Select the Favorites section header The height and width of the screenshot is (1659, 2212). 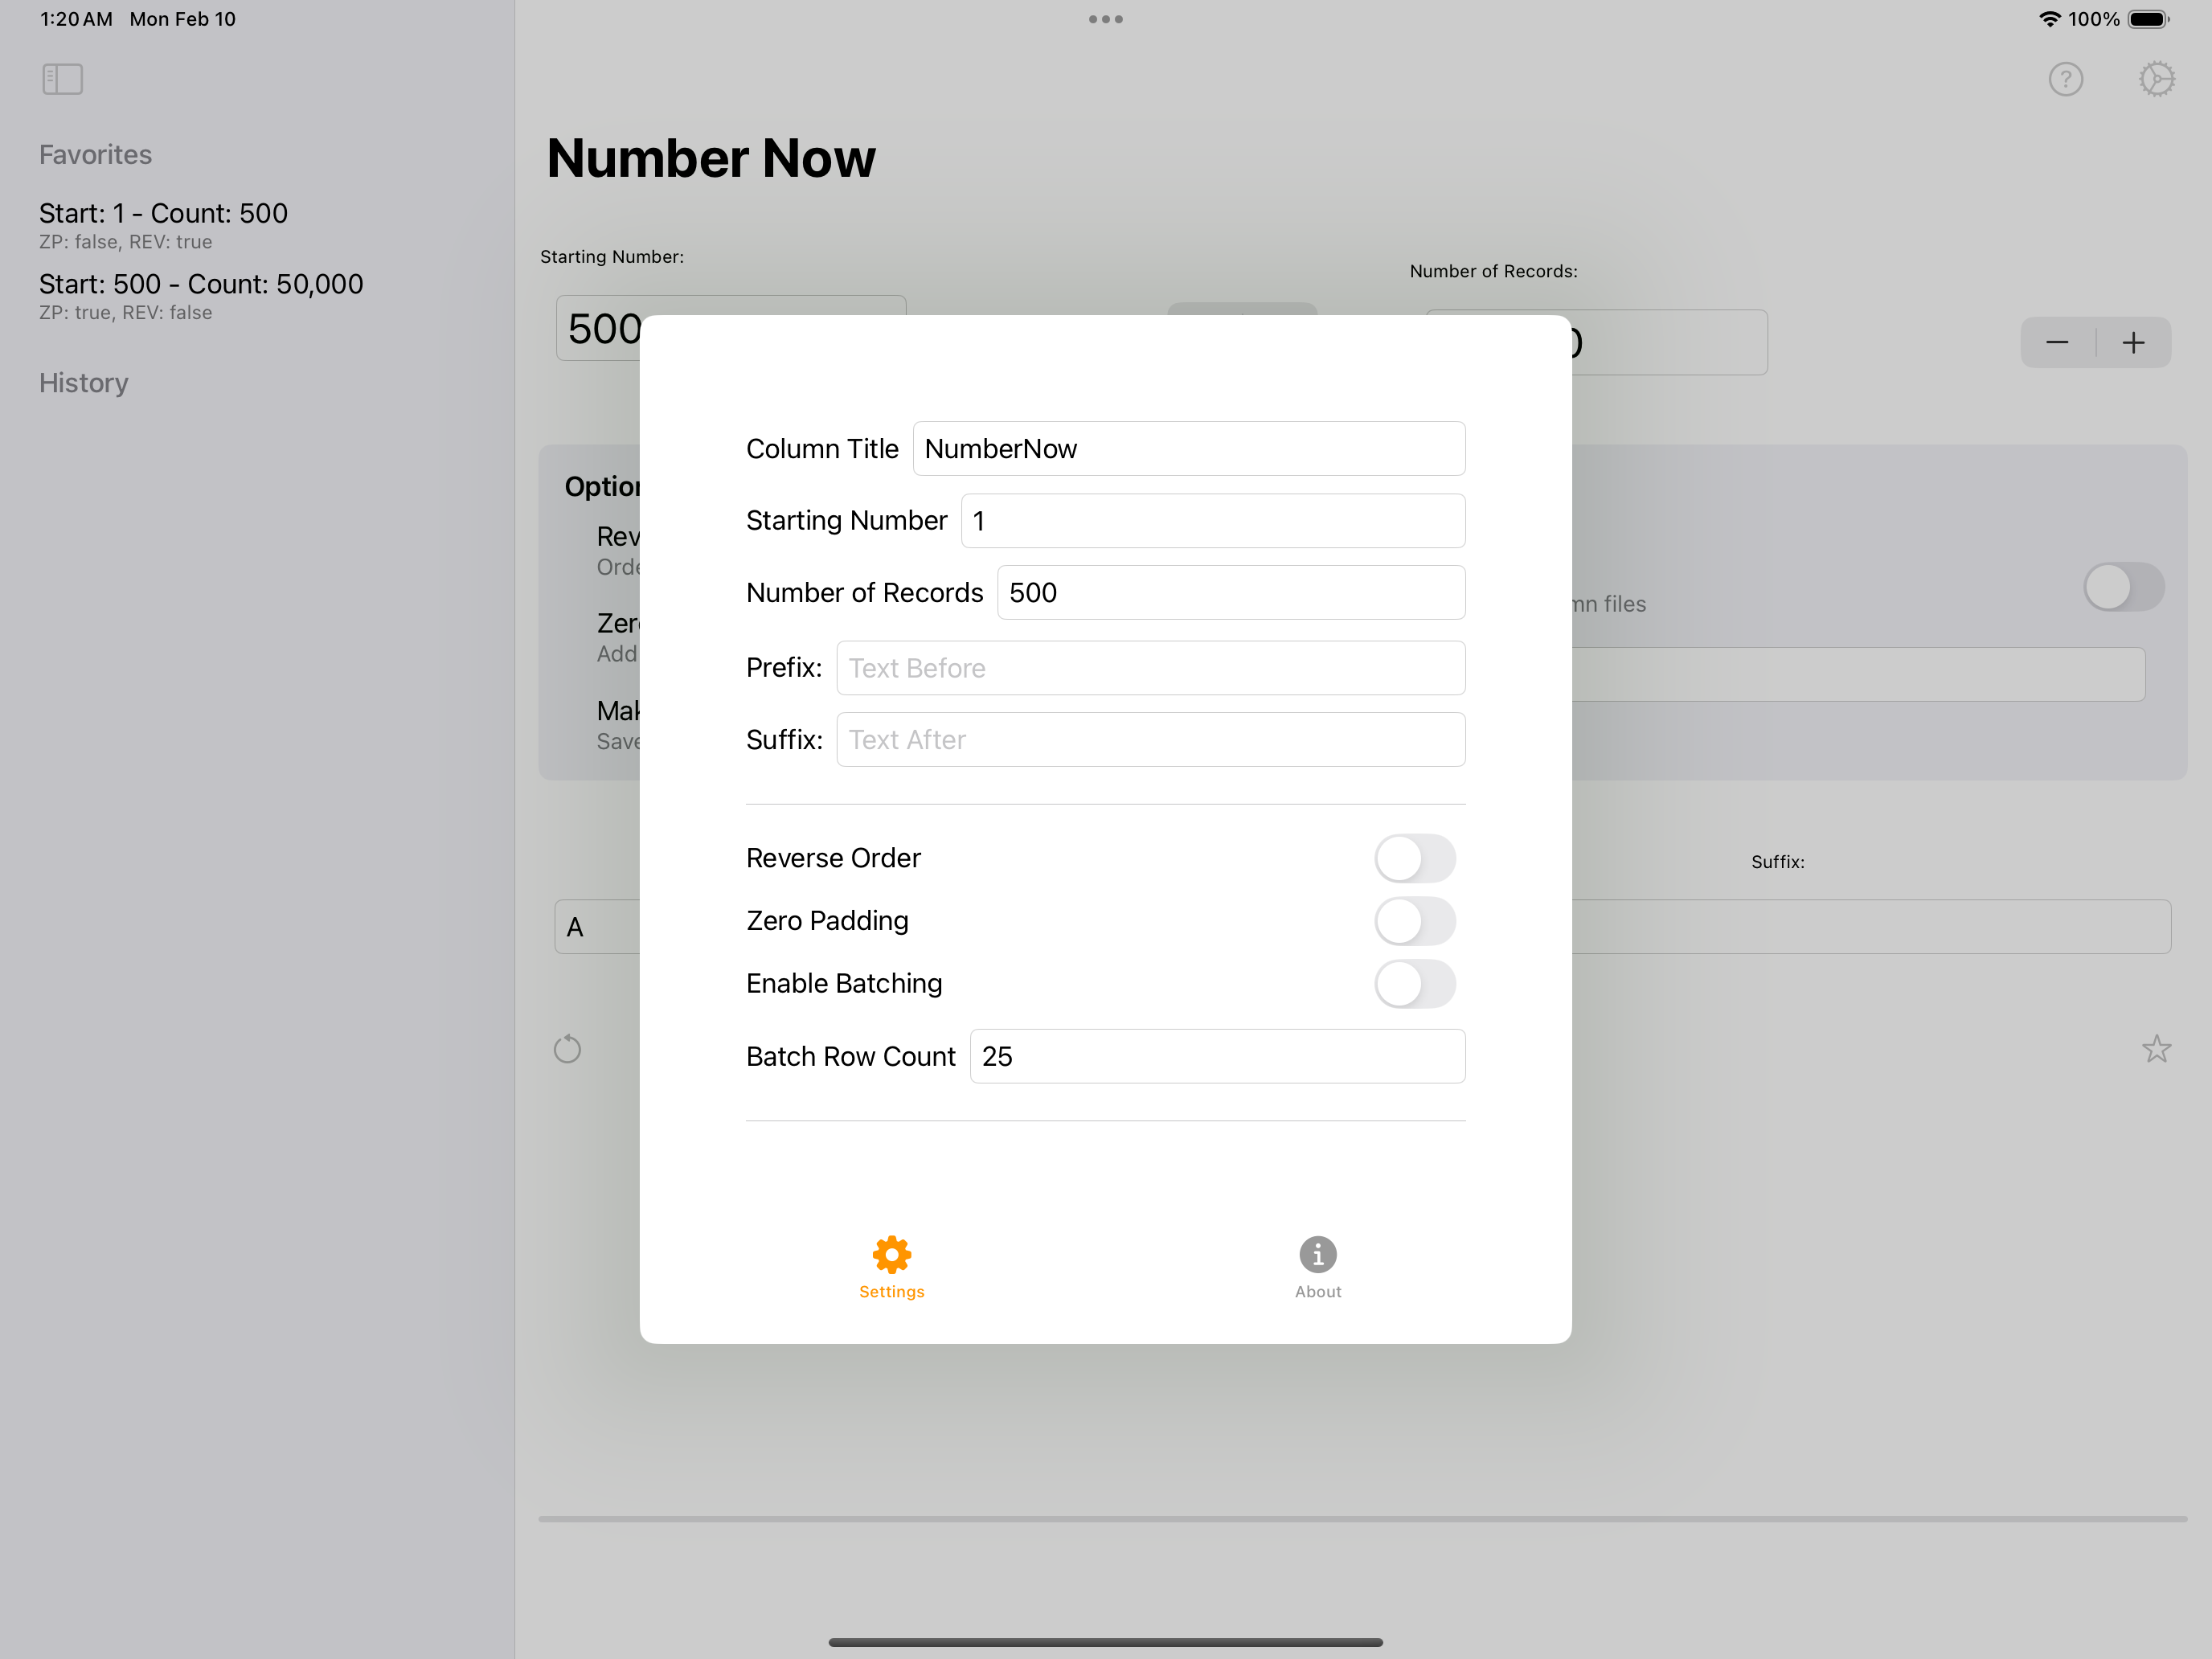(95, 155)
